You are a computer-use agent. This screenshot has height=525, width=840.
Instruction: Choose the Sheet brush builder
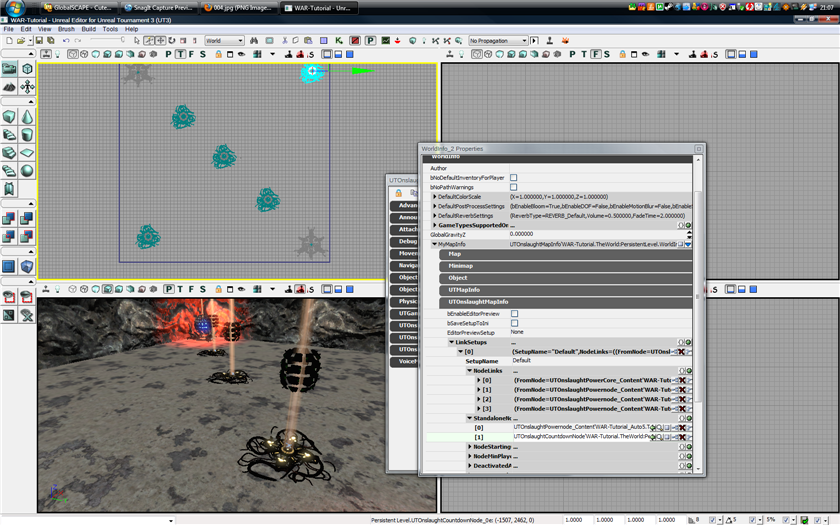click(x=27, y=153)
